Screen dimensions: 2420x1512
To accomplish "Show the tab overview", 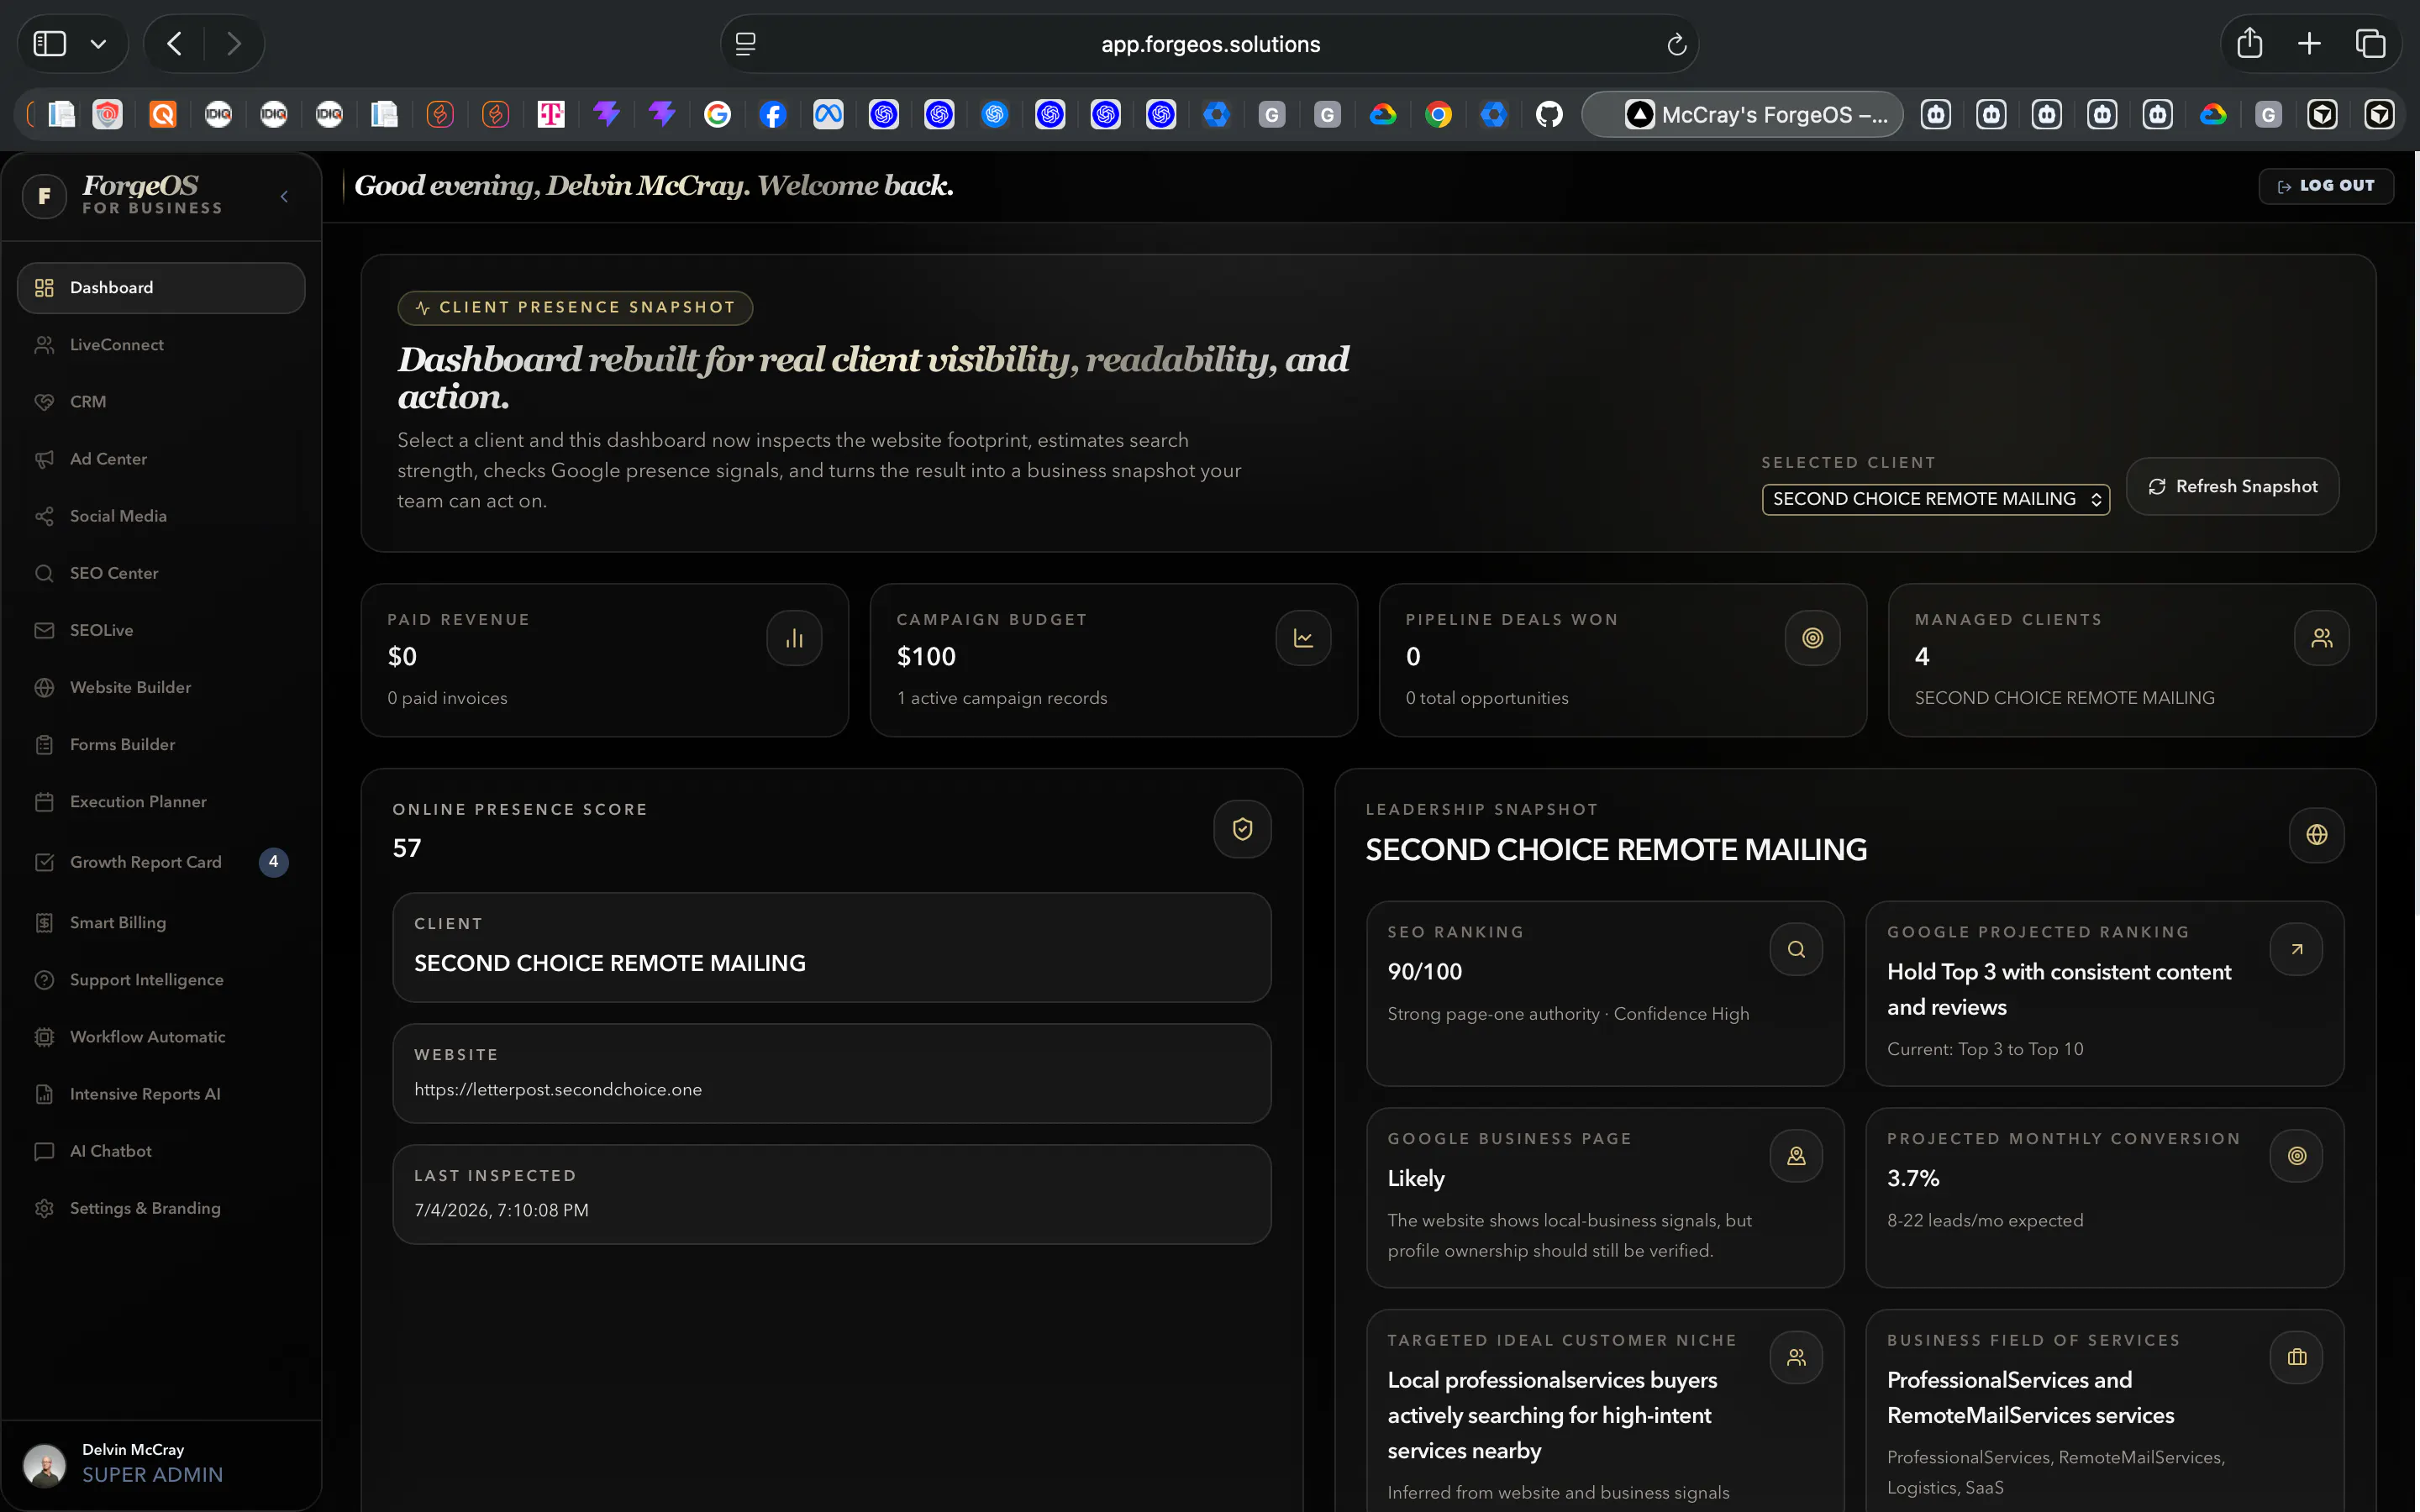I will [2370, 43].
